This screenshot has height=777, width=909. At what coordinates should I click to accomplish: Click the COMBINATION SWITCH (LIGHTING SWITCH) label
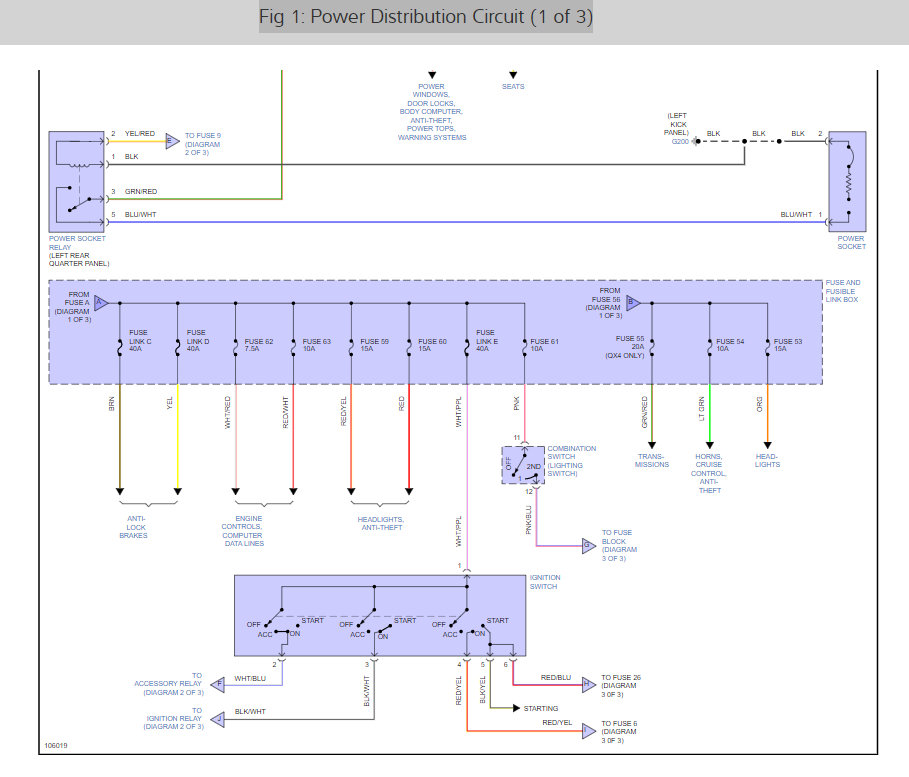pyautogui.click(x=572, y=461)
